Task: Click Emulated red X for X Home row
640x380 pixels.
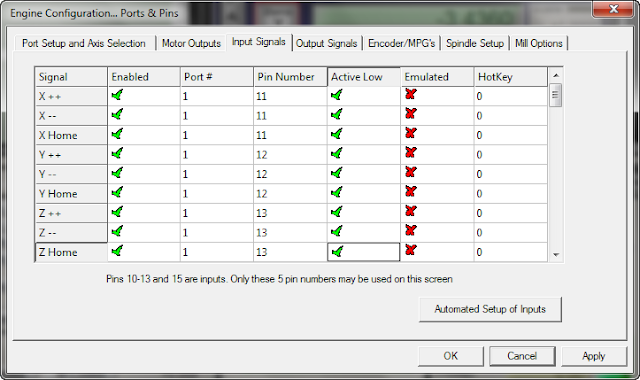Action: coord(411,133)
